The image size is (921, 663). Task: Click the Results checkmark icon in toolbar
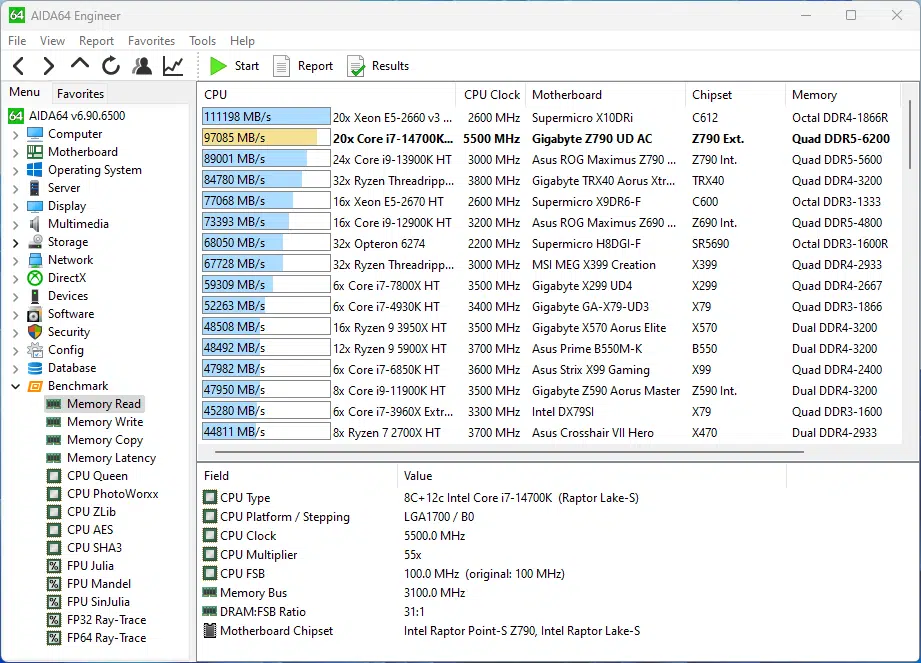coord(356,66)
